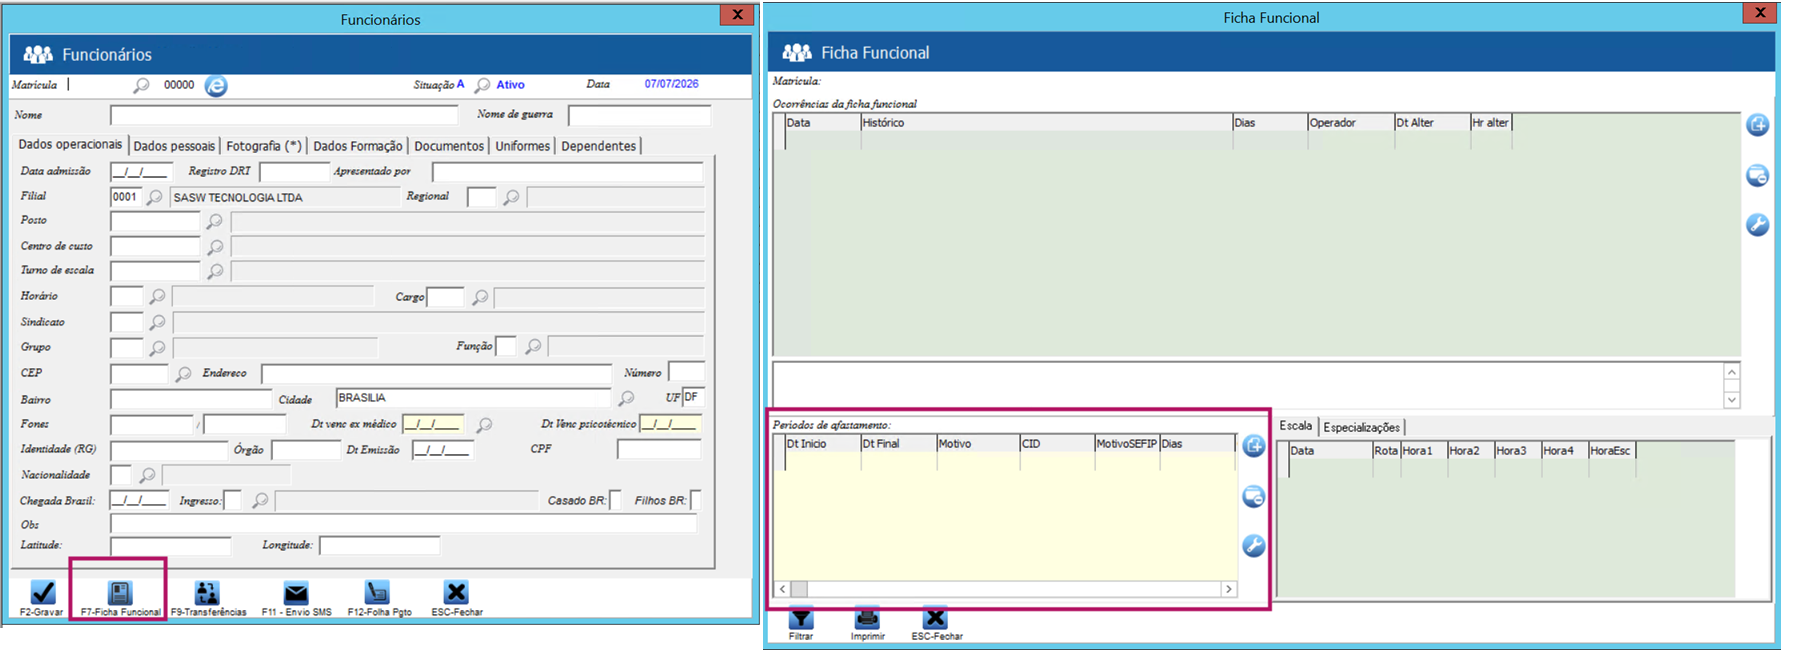Click the Filtrar funnel icon

(801, 618)
